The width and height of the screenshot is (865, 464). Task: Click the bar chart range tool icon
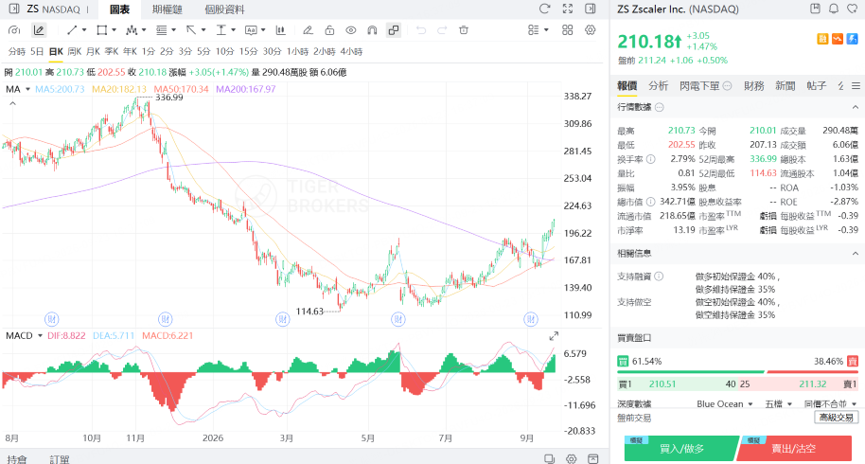pos(281,30)
